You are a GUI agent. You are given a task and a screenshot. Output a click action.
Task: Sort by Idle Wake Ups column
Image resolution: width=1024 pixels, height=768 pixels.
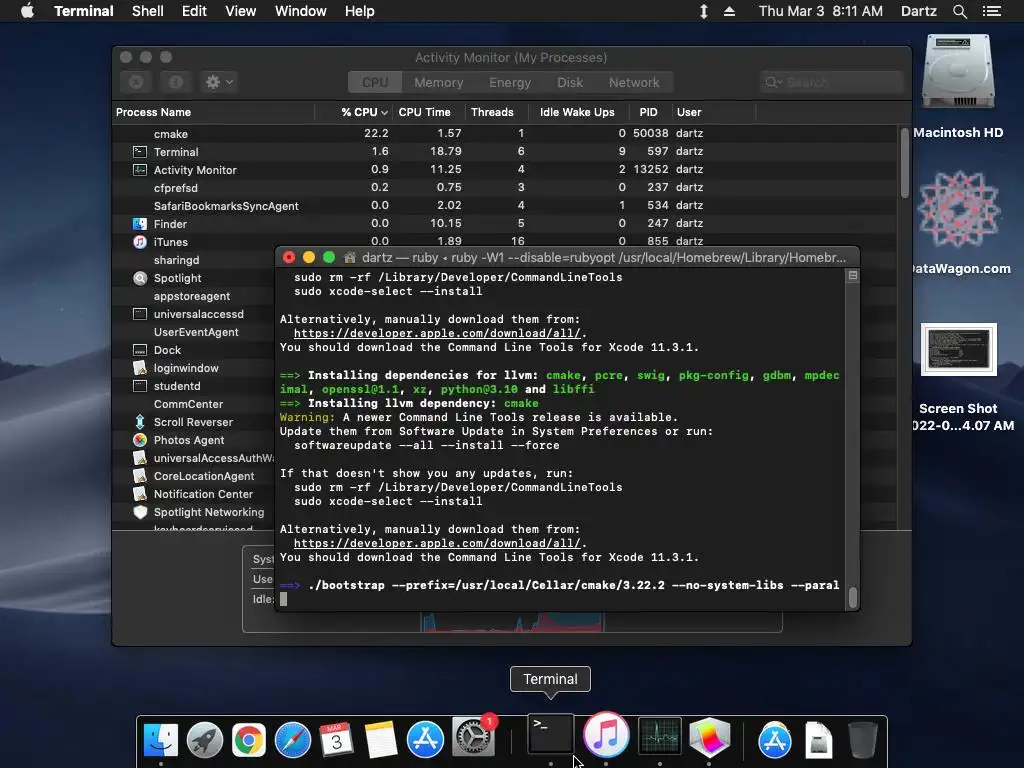coord(578,112)
